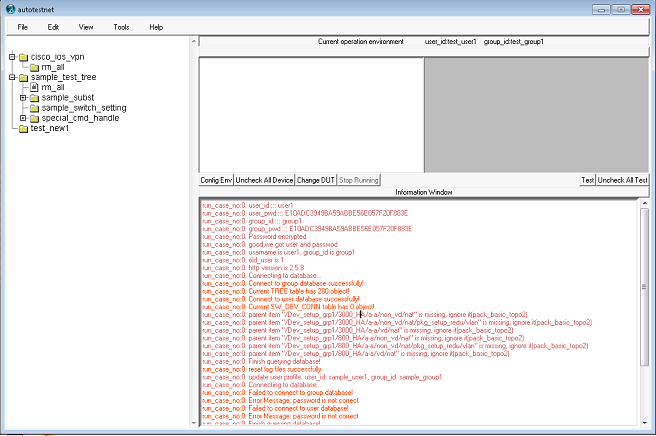Expand the sample_subst tree node
The width and height of the screenshot is (656, 436).
(22, 98)
